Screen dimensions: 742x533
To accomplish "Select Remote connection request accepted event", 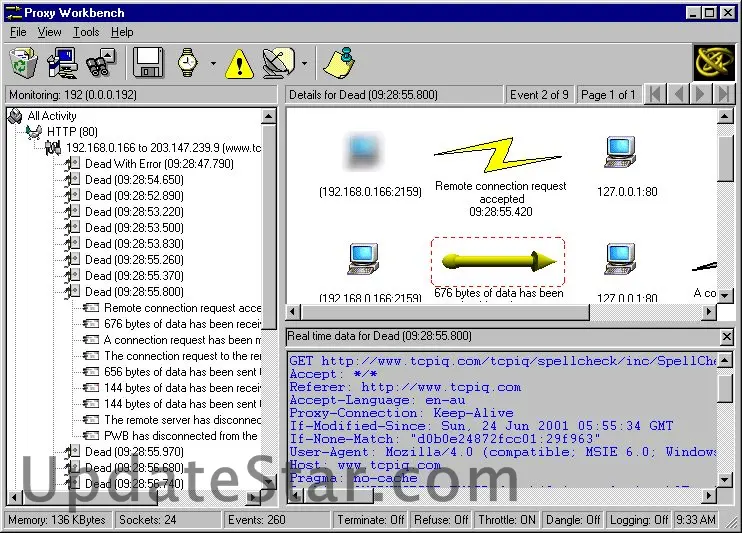I will coord(183,308).
